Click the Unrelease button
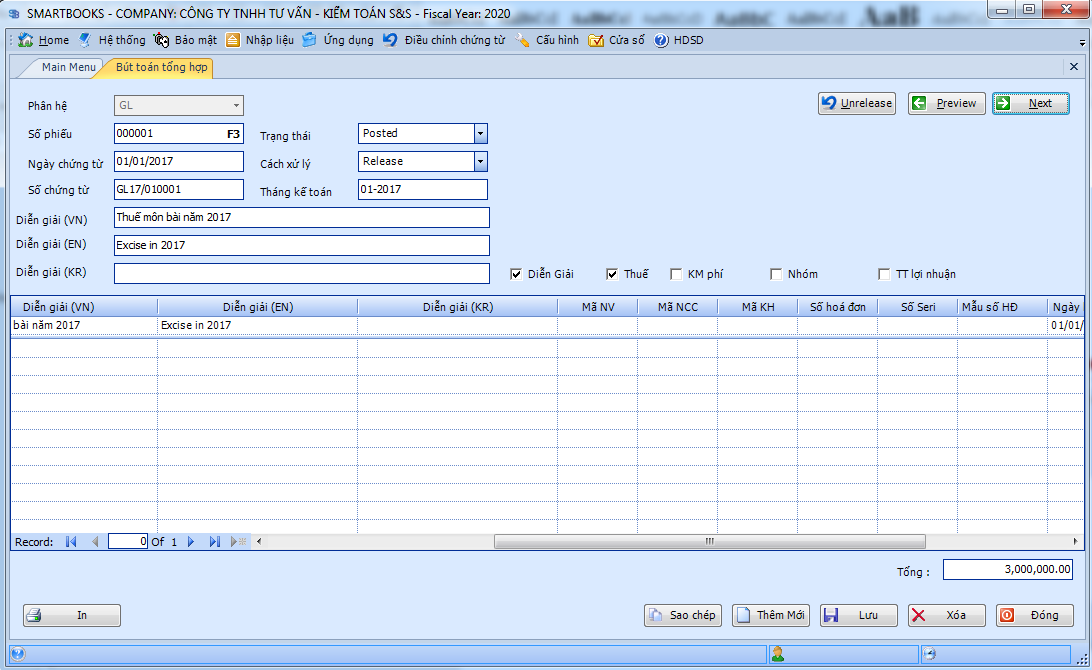Image resolution: width=1092 pixels, height=670 pixels. (857, 103)
